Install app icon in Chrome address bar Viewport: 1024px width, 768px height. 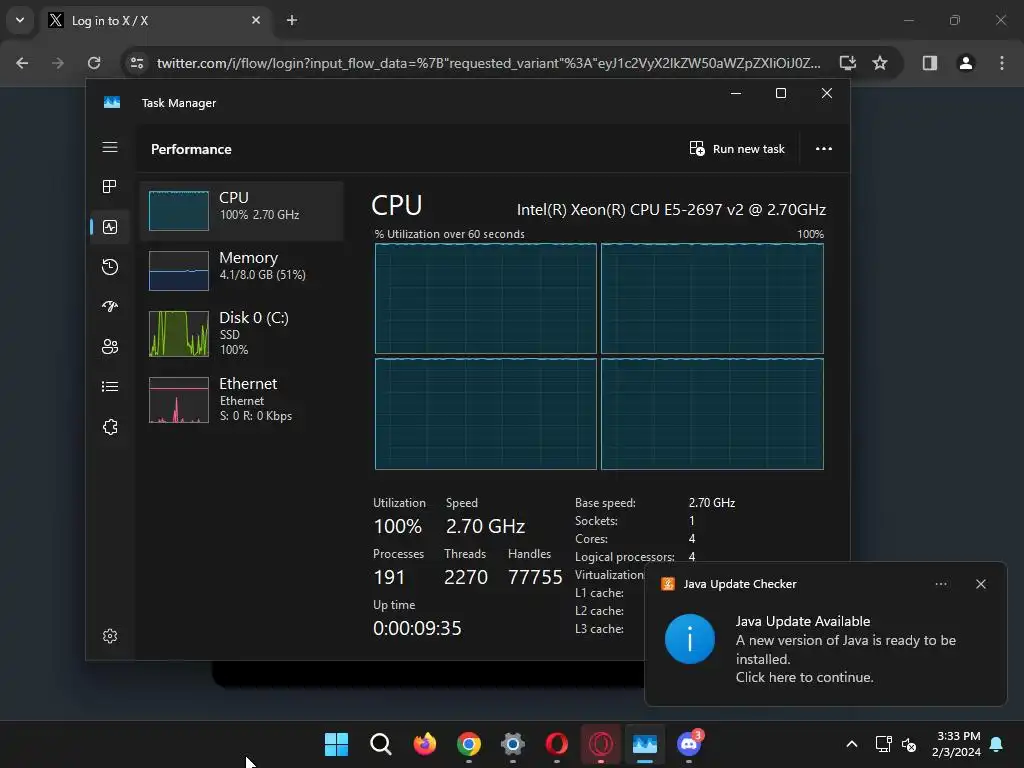[847, 63]
